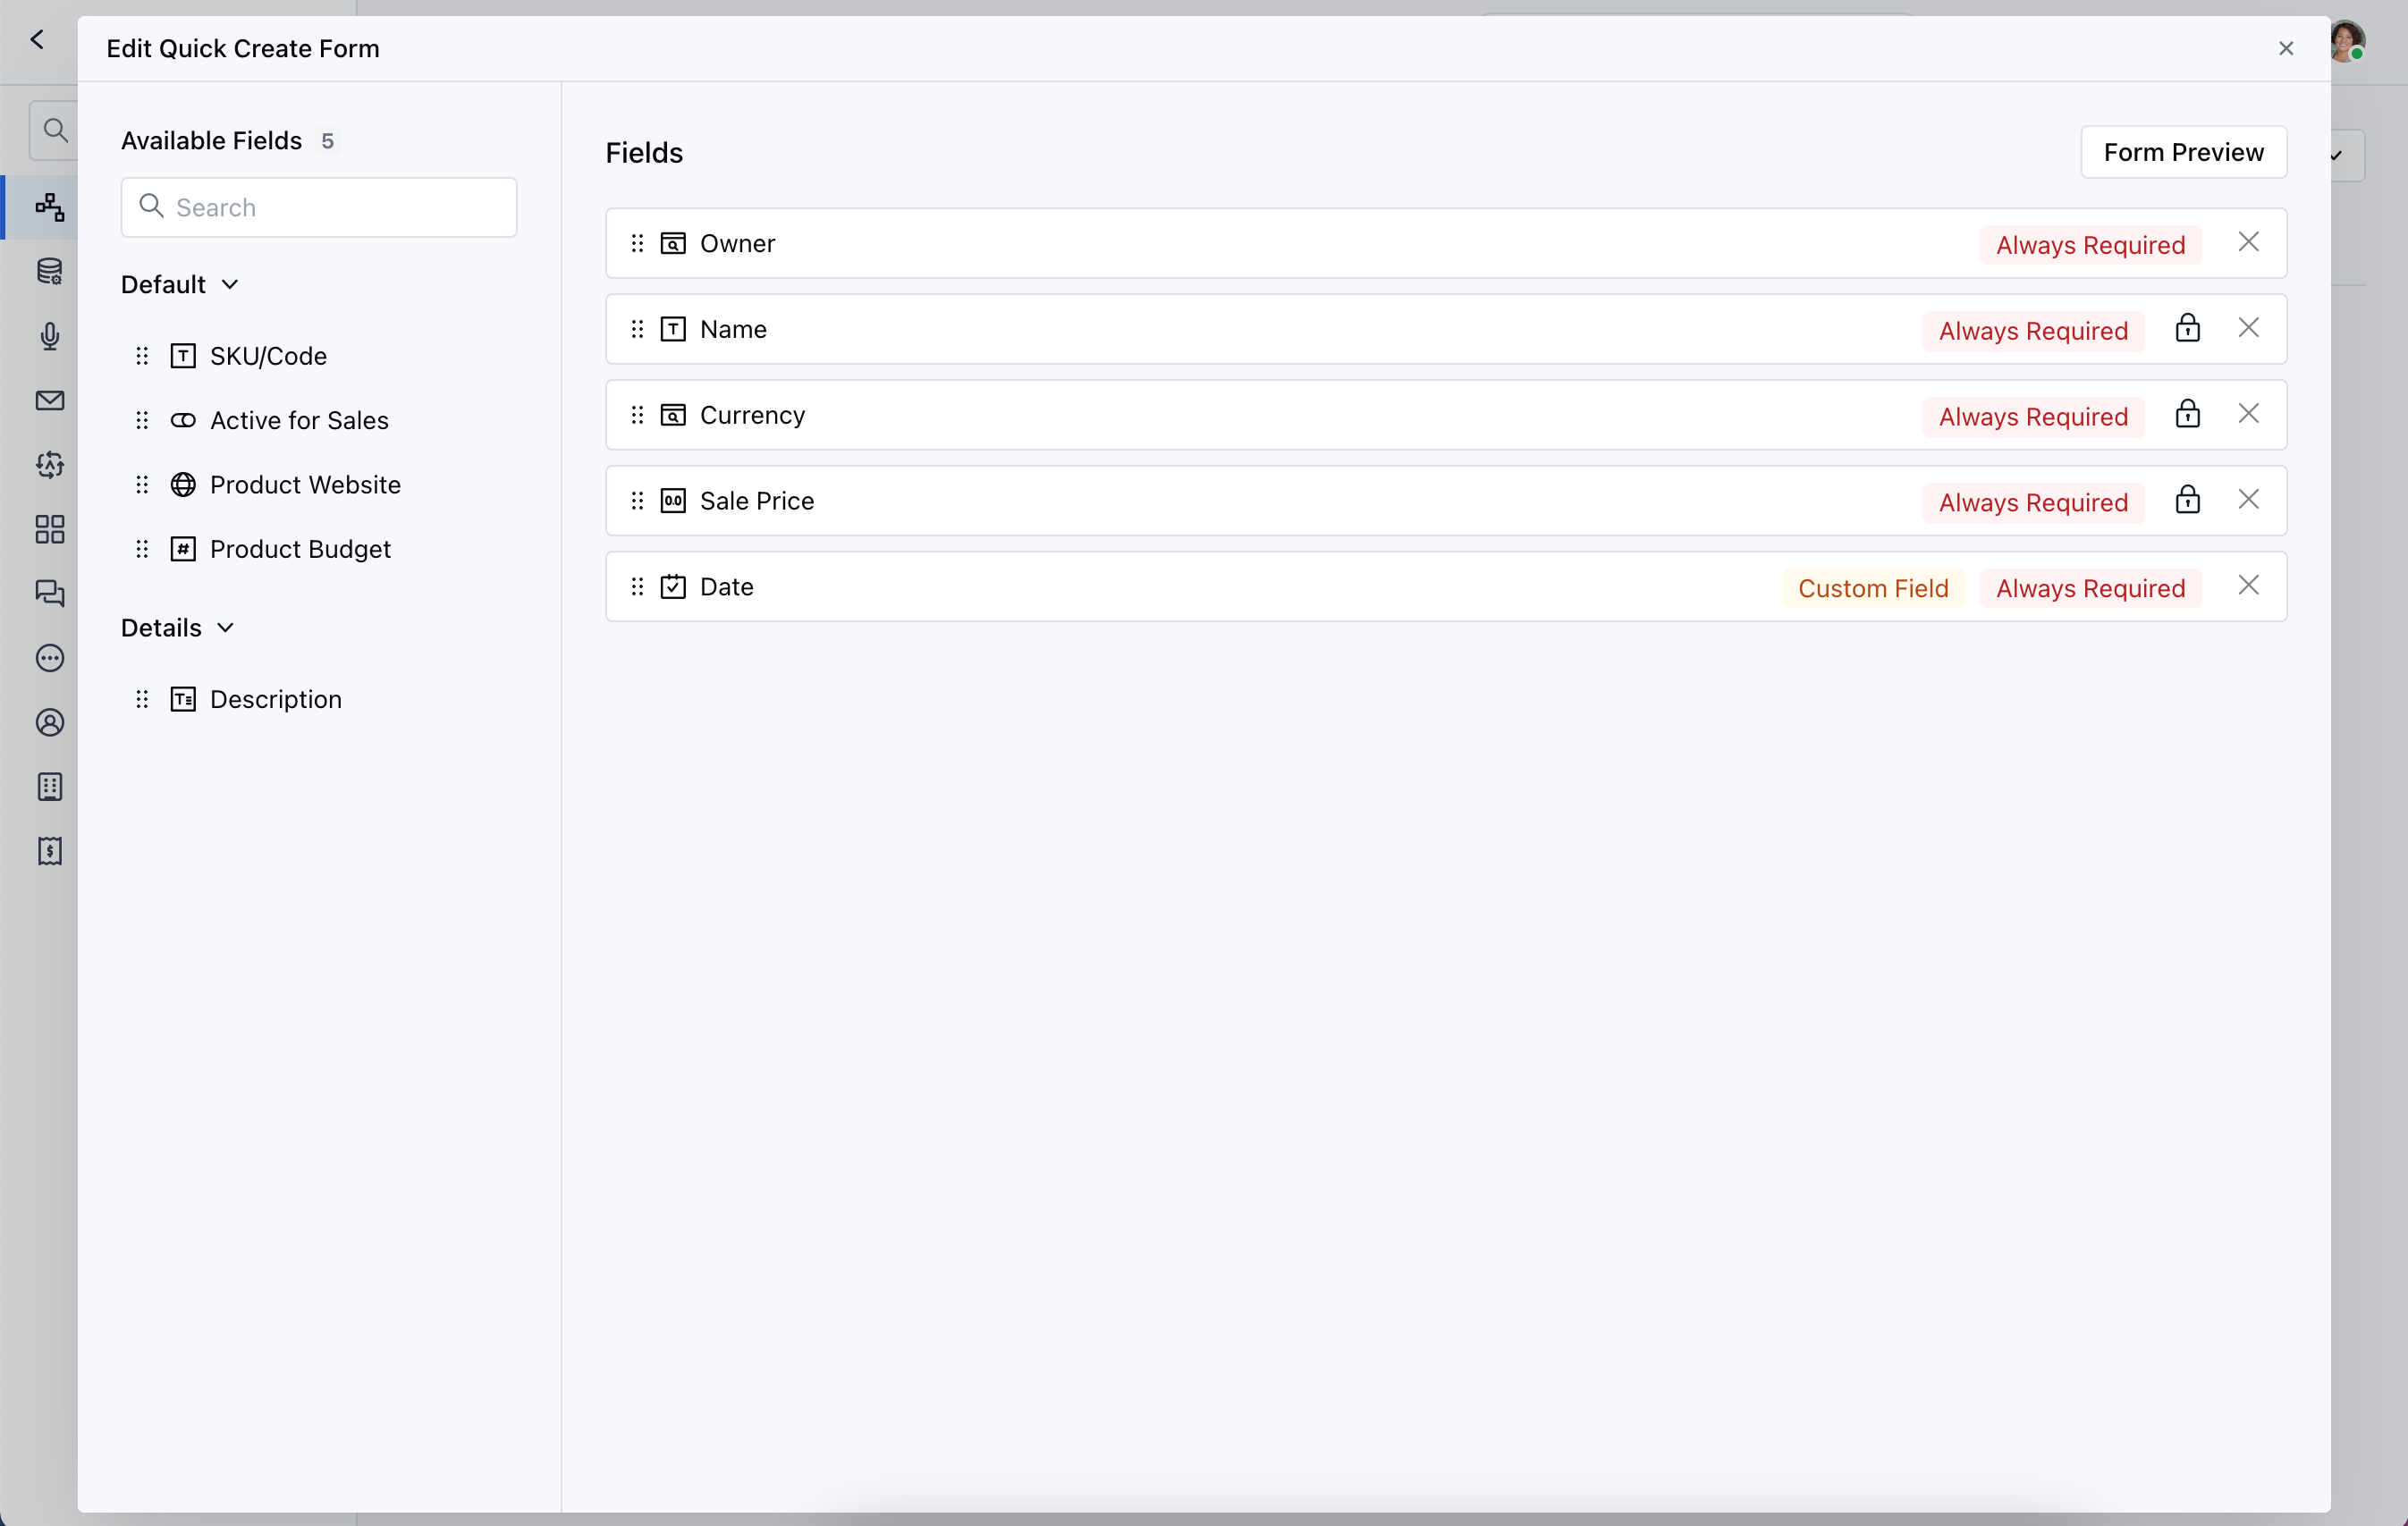This screenshot has width=2408, height=1526.
Task: Toggle the lock on the Currency field
Action: (2188, 414)
